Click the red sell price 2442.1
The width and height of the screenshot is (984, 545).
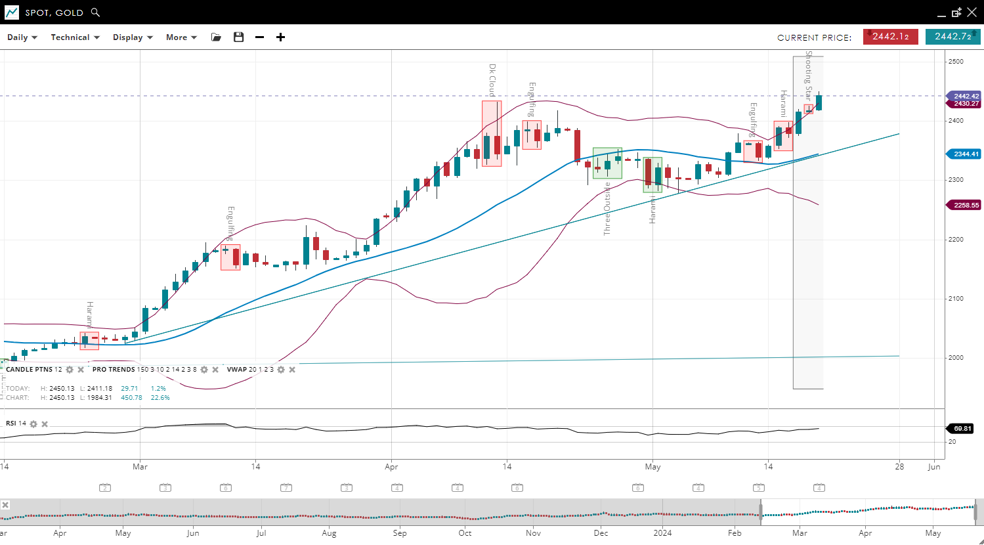pyautogui.click(x=890, y=37)
